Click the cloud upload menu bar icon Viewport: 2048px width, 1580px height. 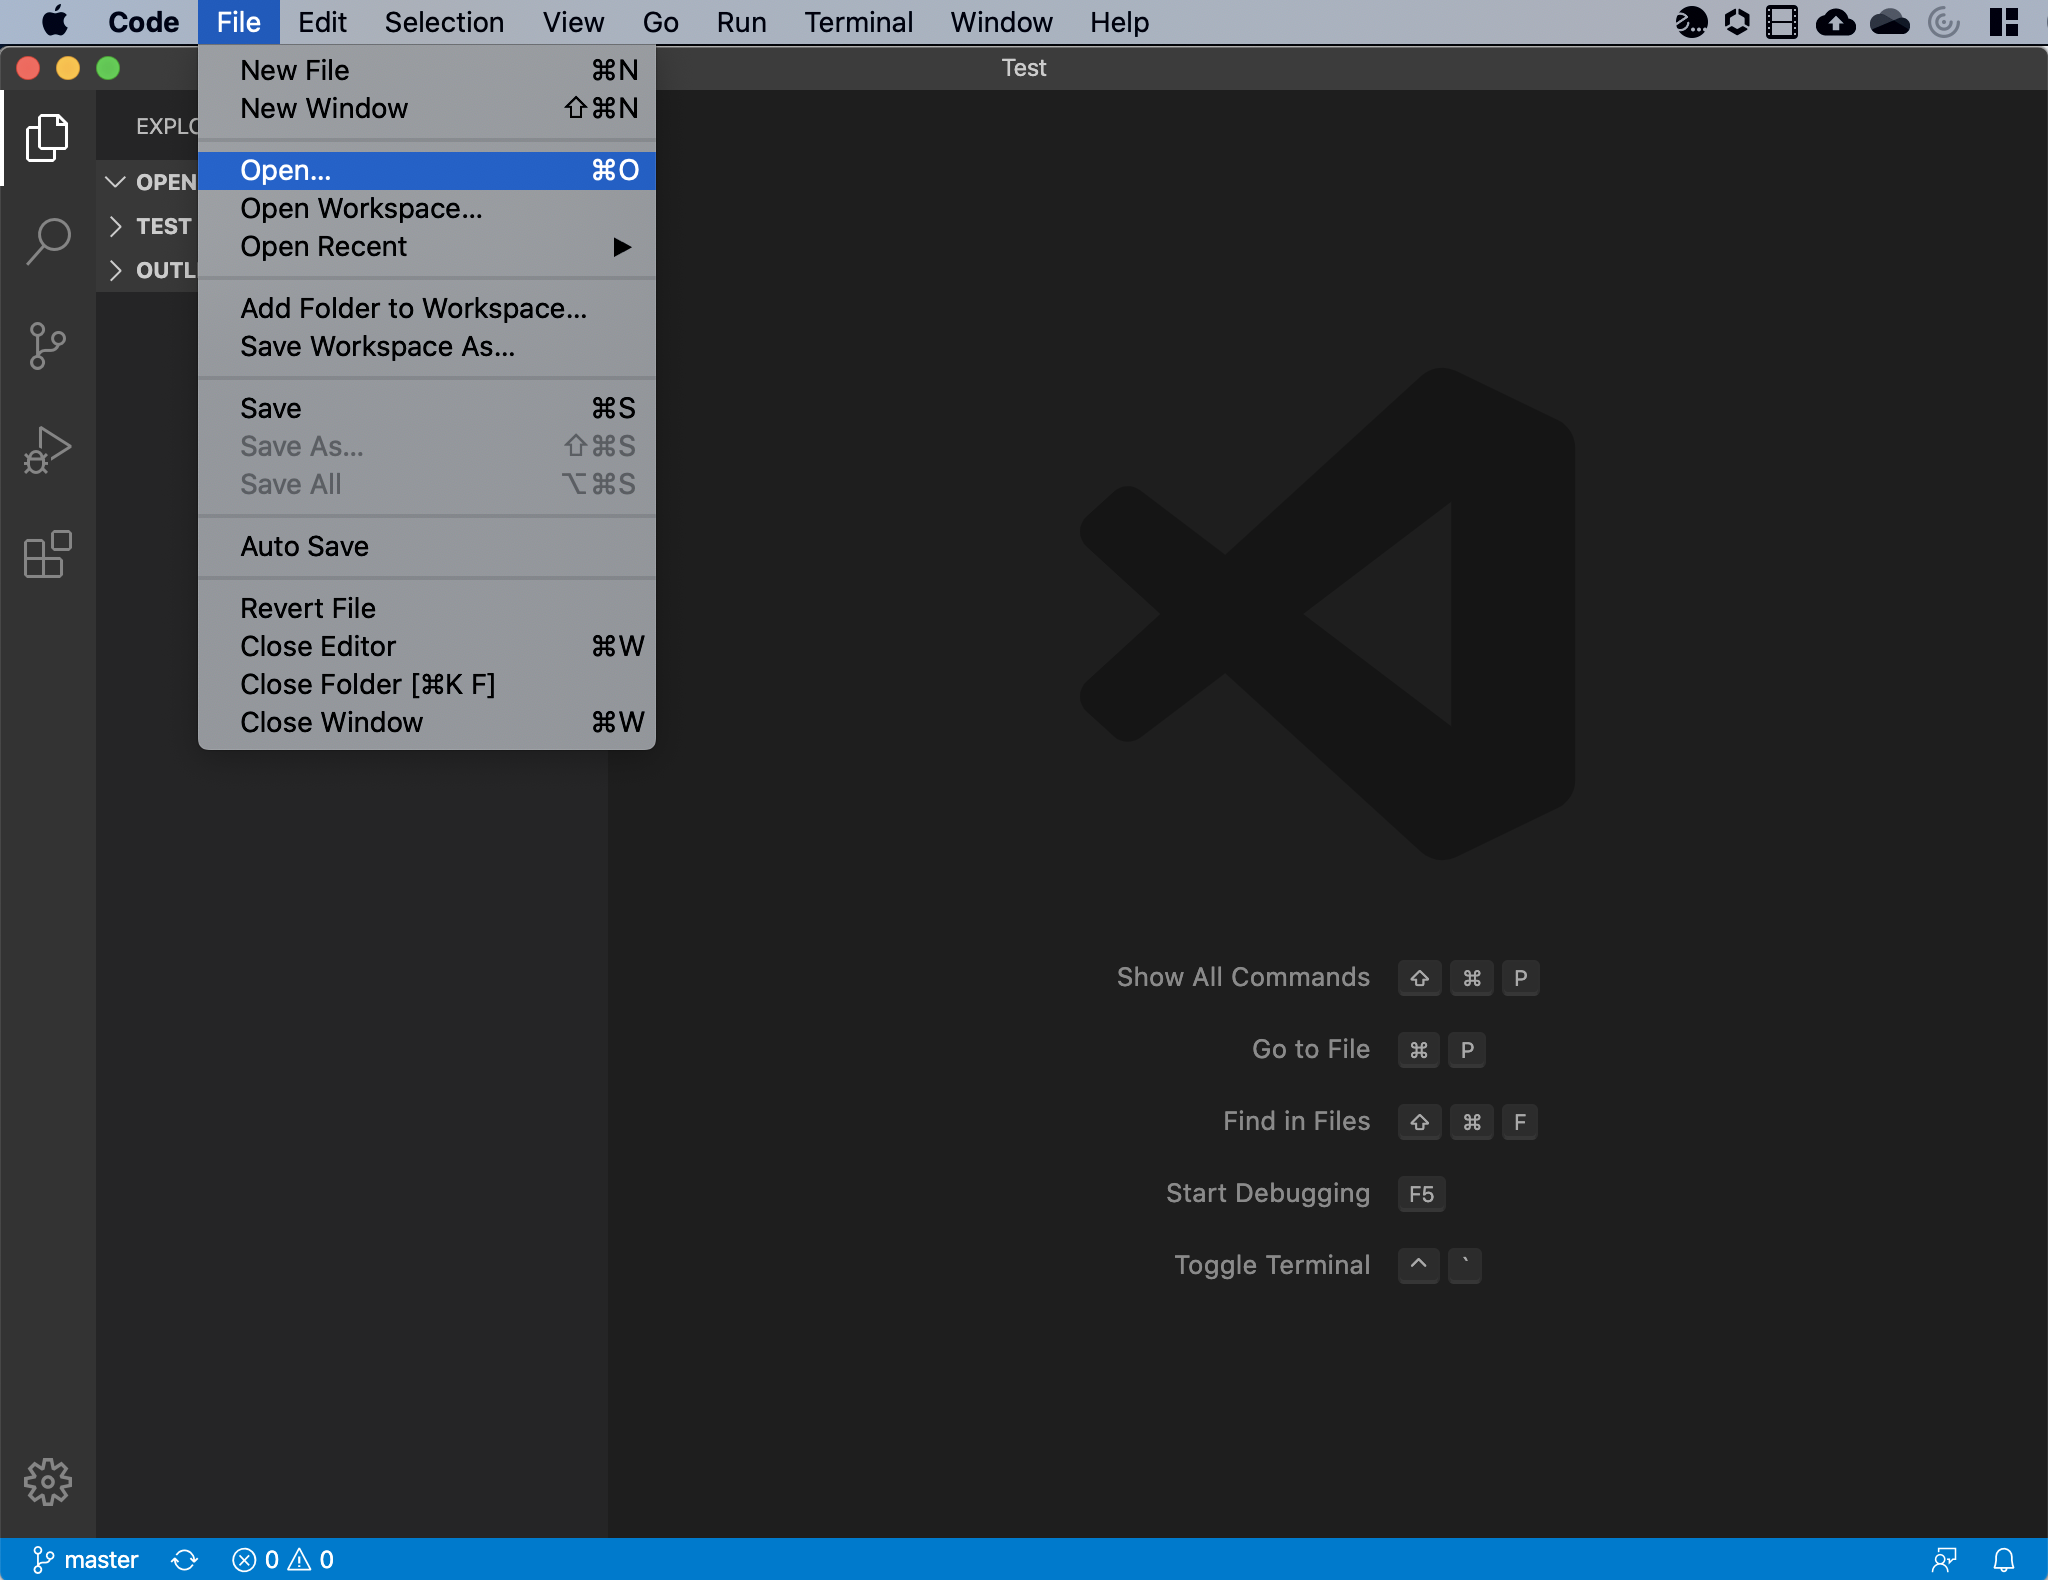point(1835,22)
